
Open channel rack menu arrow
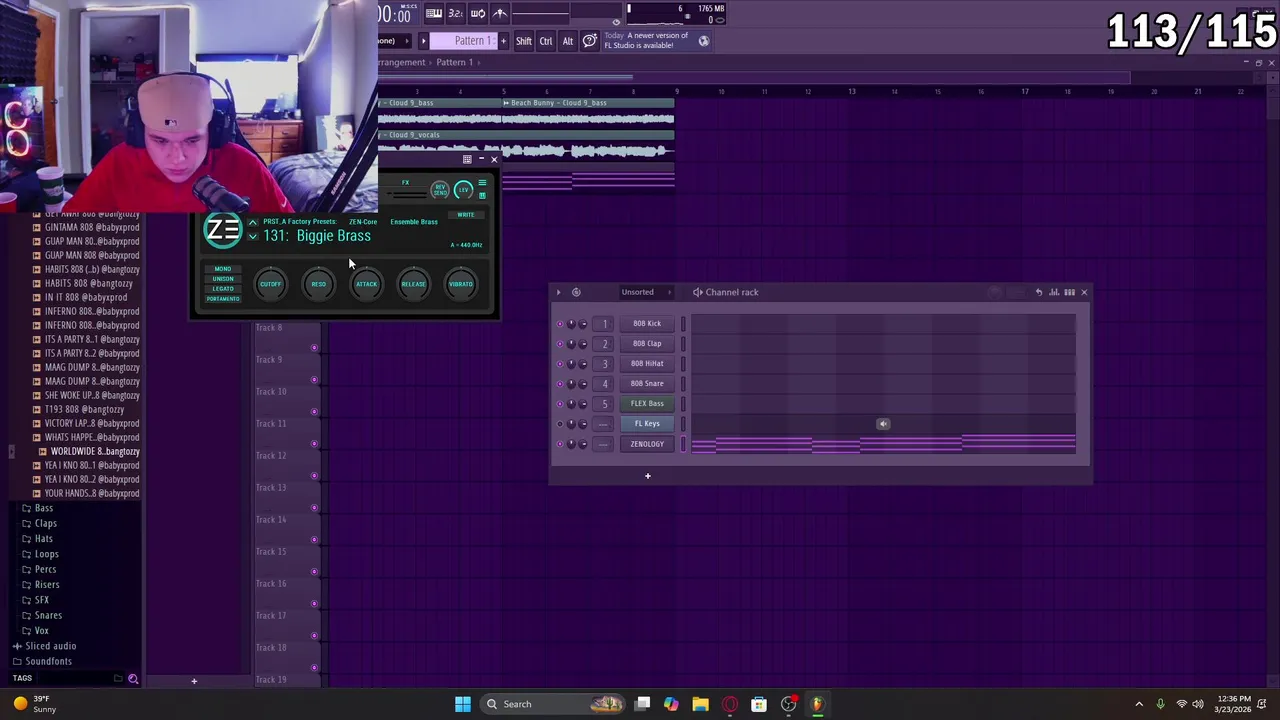coord(558,292)
